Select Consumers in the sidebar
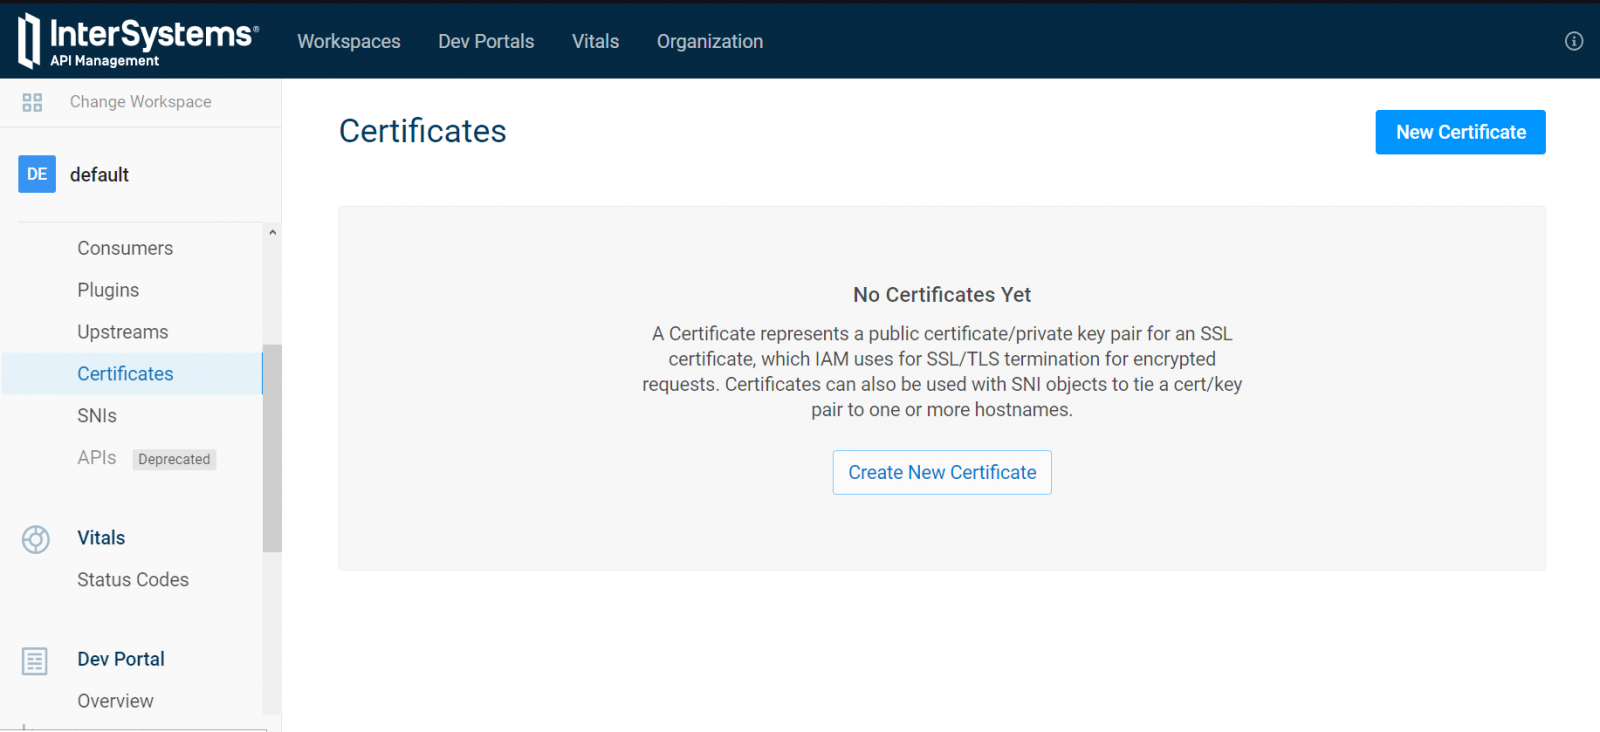The width and height of the screenshot is (1600, 732). tap(125, 248)
